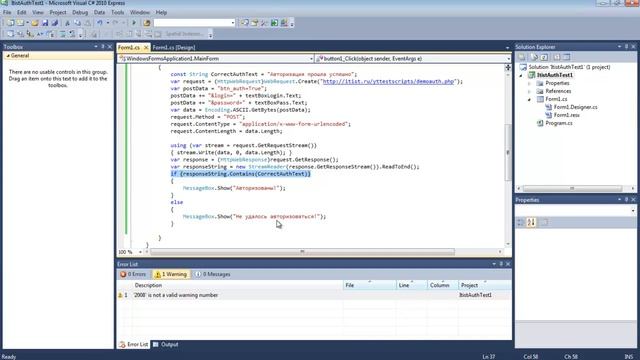Collapse the Form1.cs tree node

tap(530, 99)
